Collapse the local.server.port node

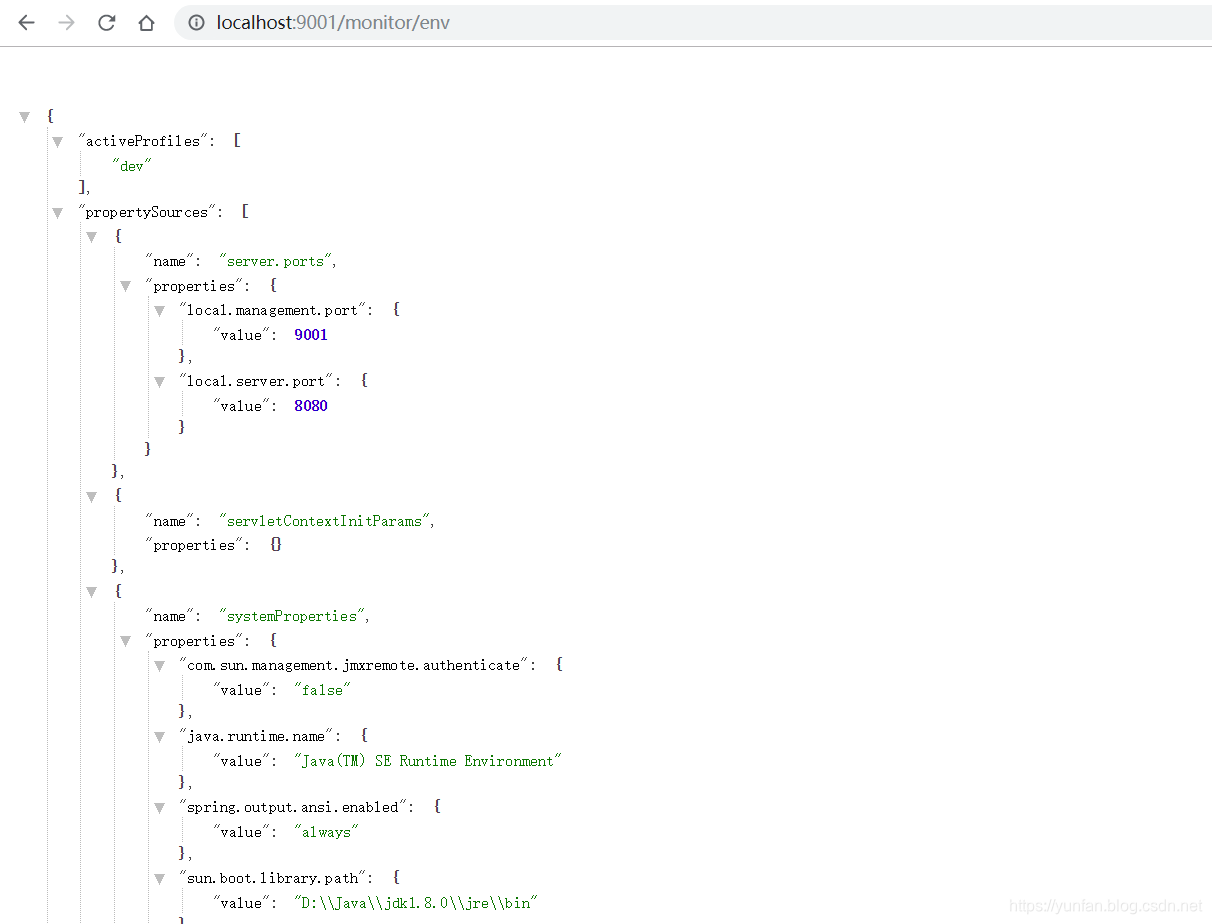(x=160, y=382)
